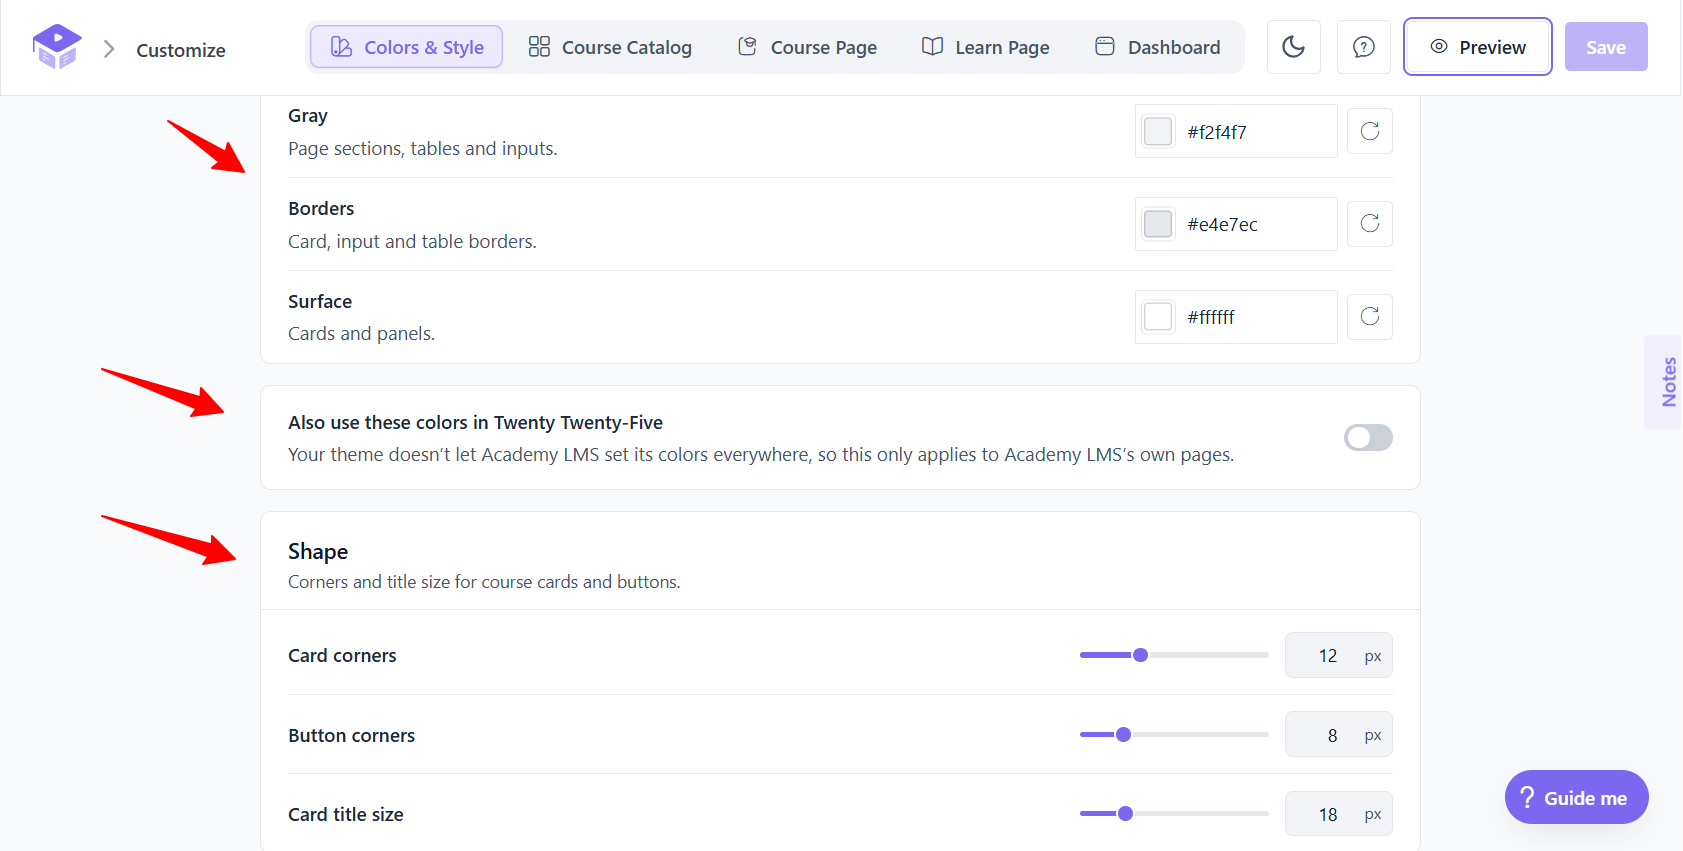Click the 'Also use these colors' heading

pos(475,423)
